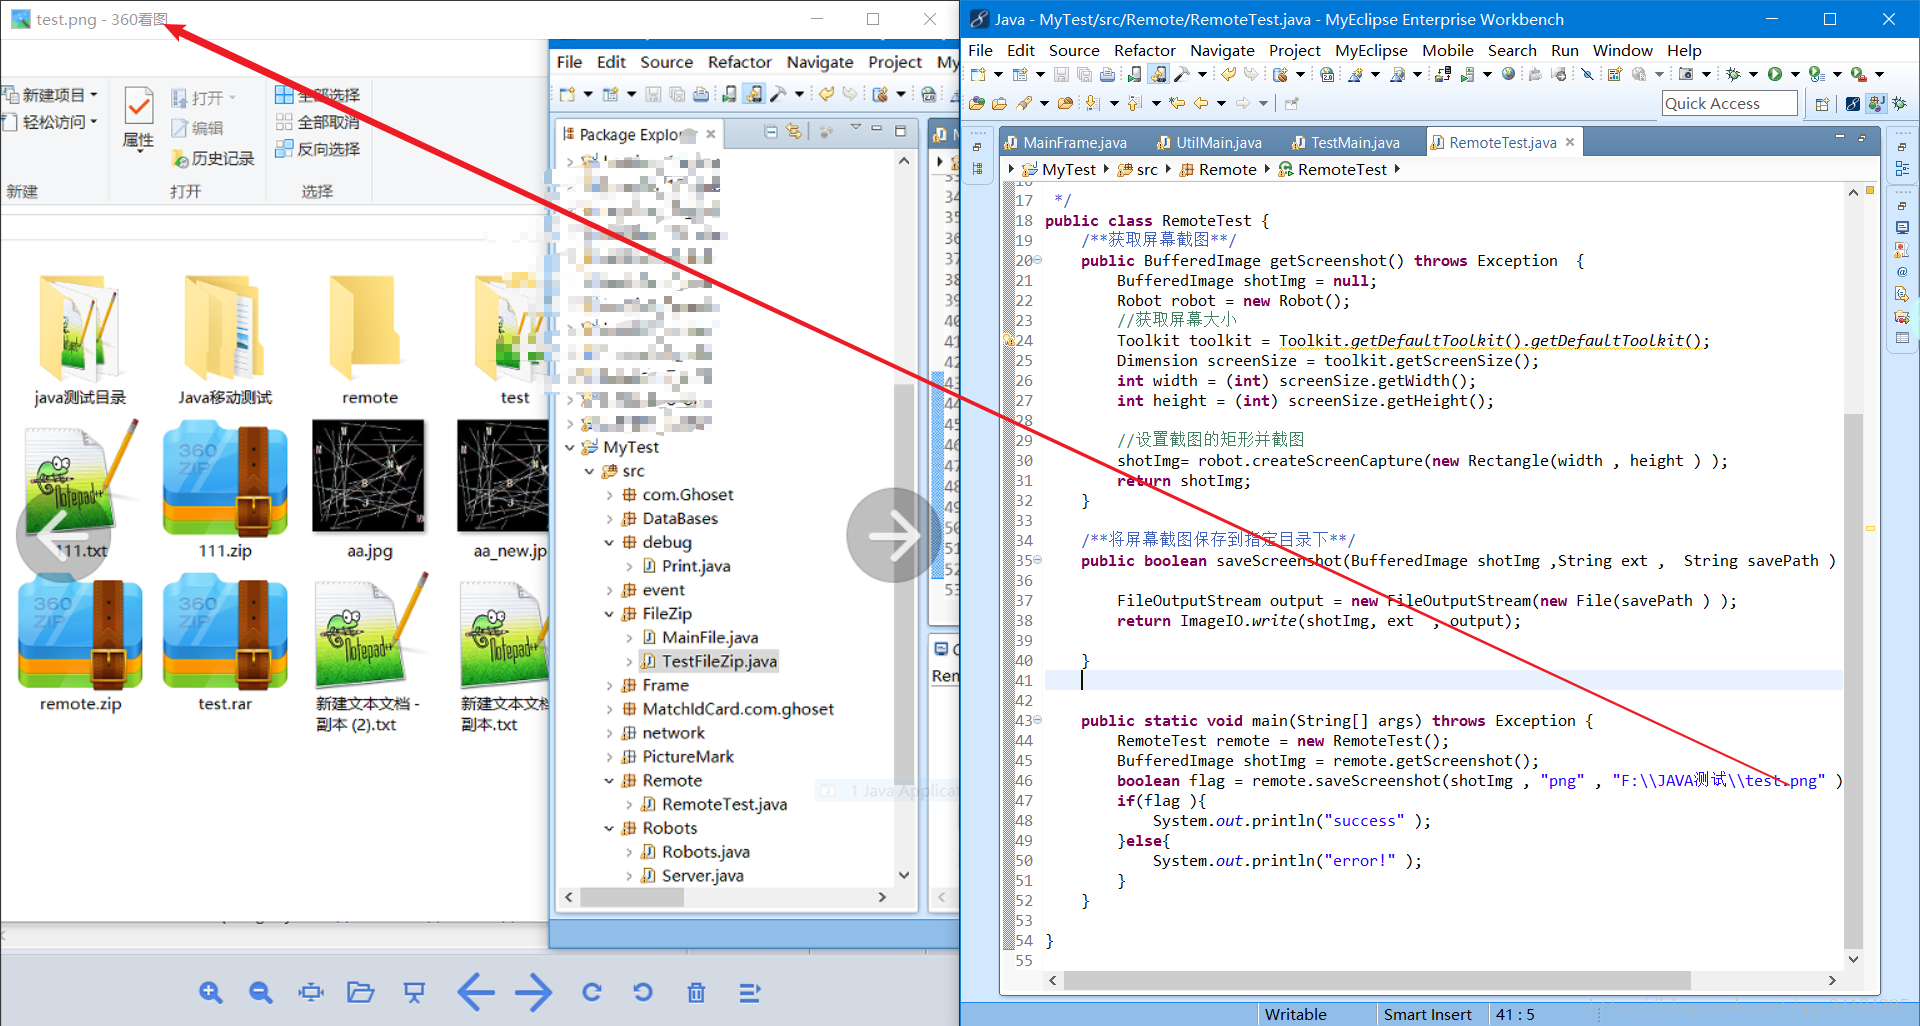This screenshot has height=1026, width=1920.
Task: Click the warning marker on line 24
Action: [1008, 340]
